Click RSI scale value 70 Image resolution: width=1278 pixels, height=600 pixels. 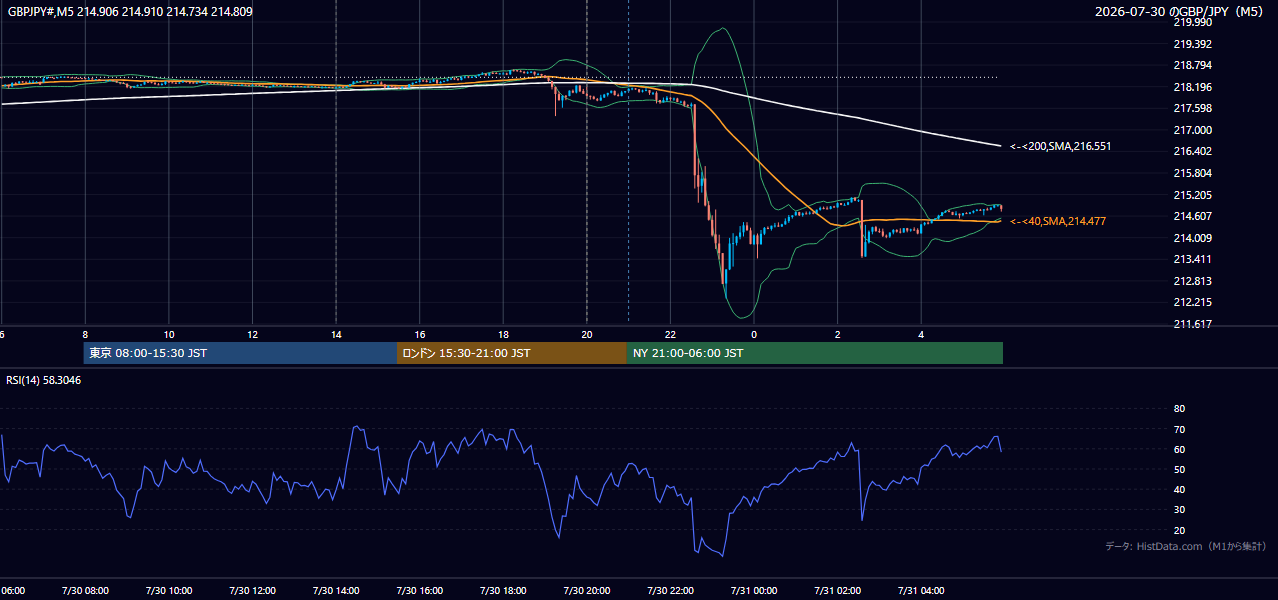(1179, 429)
